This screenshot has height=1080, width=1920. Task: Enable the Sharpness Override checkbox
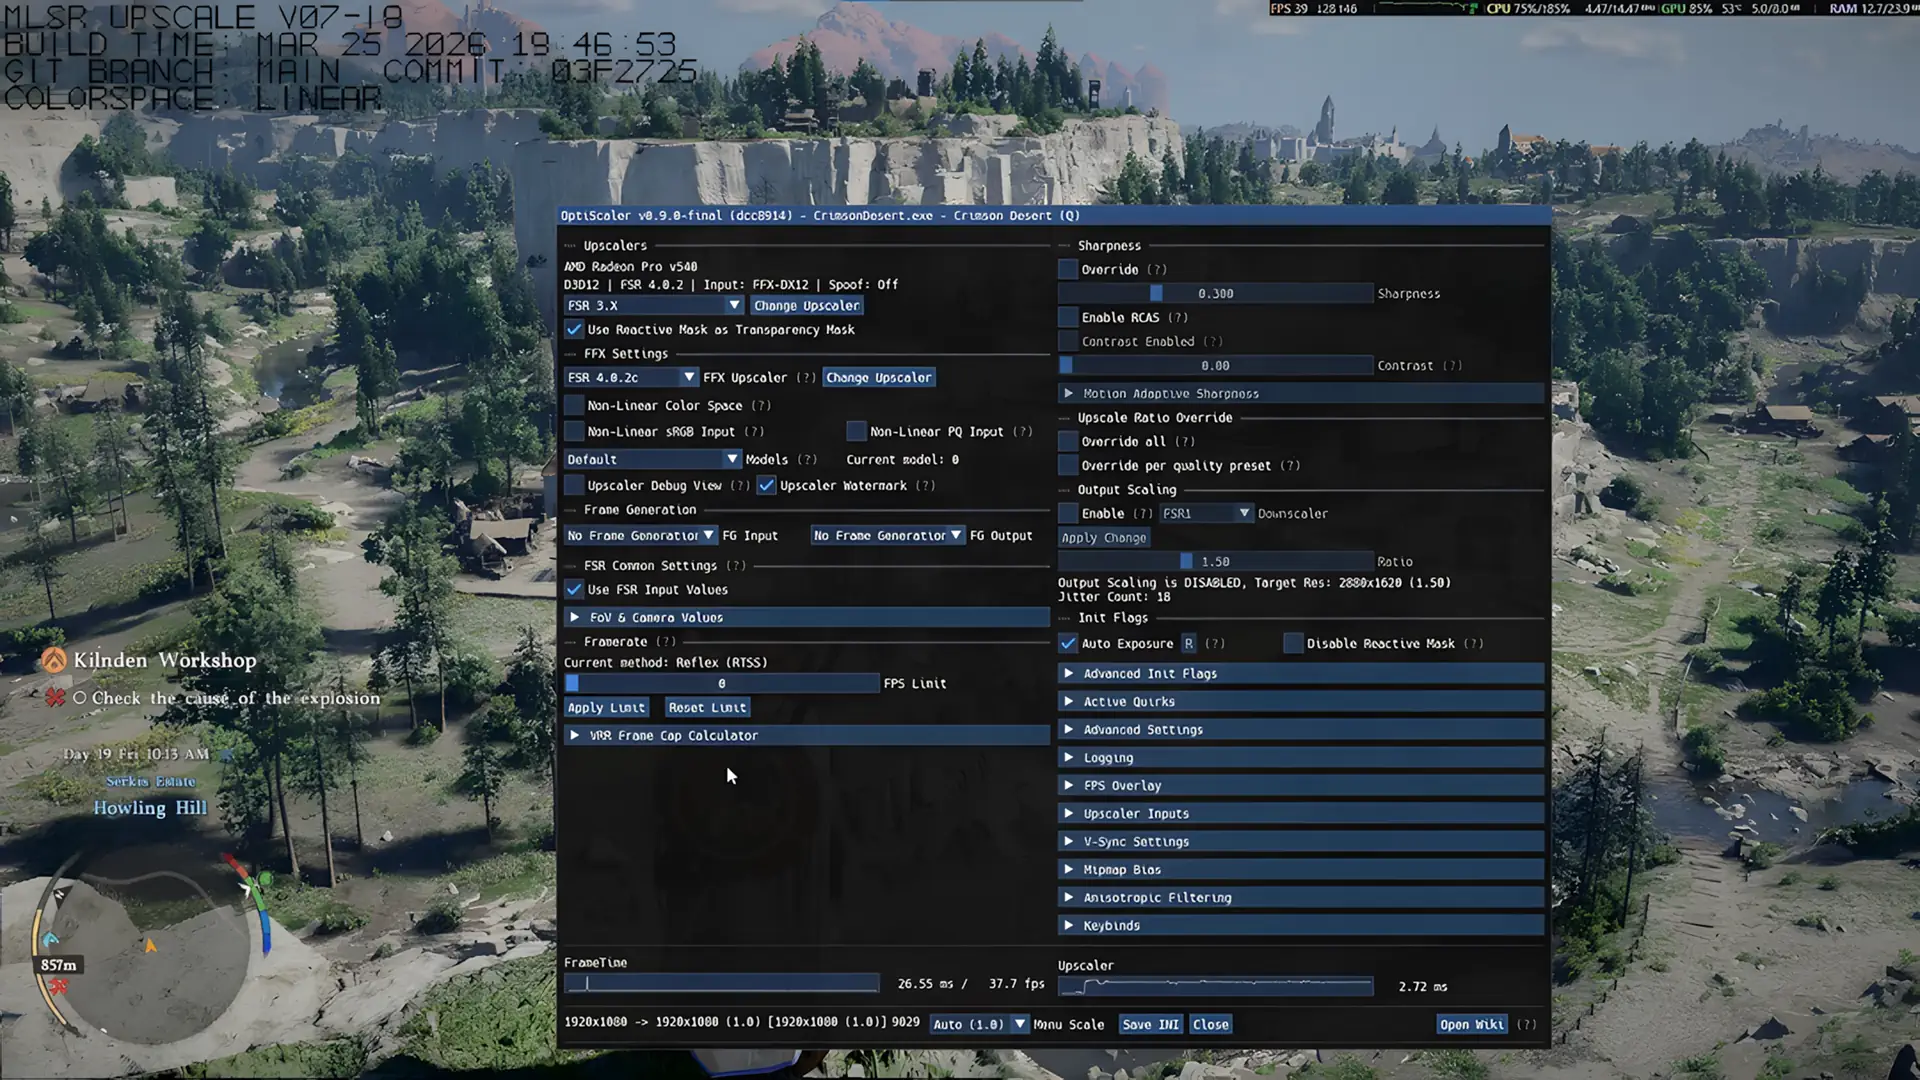click(x=1068, y=270)
